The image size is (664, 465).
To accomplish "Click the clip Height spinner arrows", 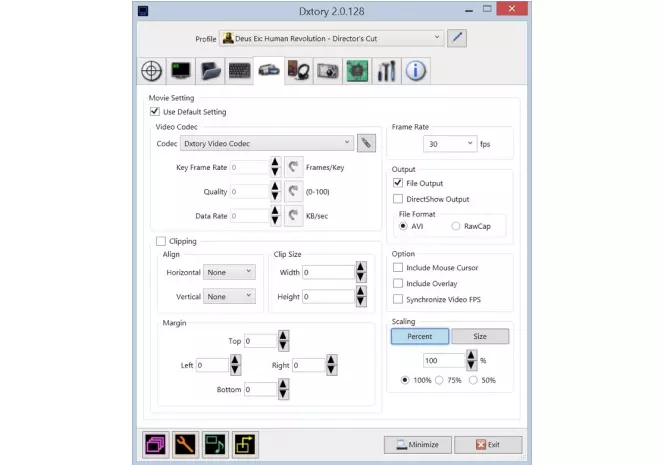I will (x=361, y=296).
